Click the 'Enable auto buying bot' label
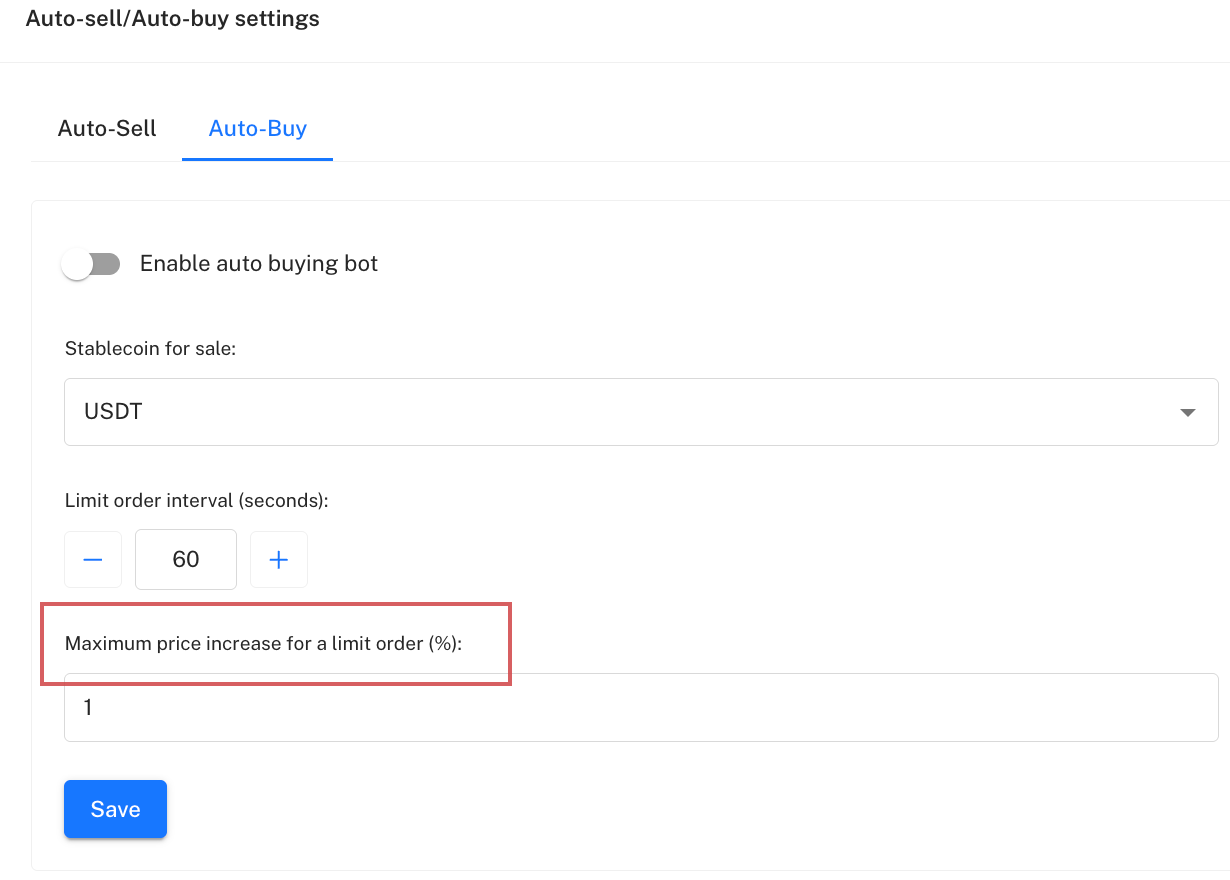1230x880 pixels. point(259,264)
